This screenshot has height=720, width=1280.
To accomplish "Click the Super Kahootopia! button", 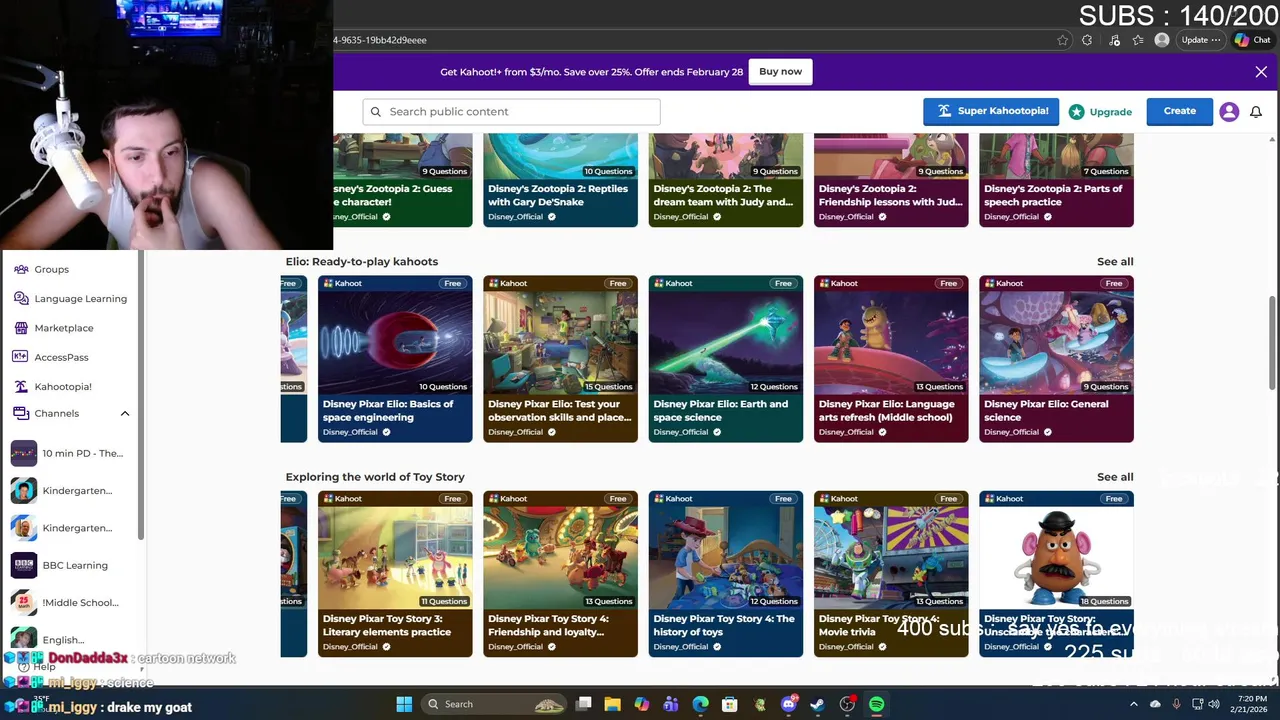I will (993, 111).
